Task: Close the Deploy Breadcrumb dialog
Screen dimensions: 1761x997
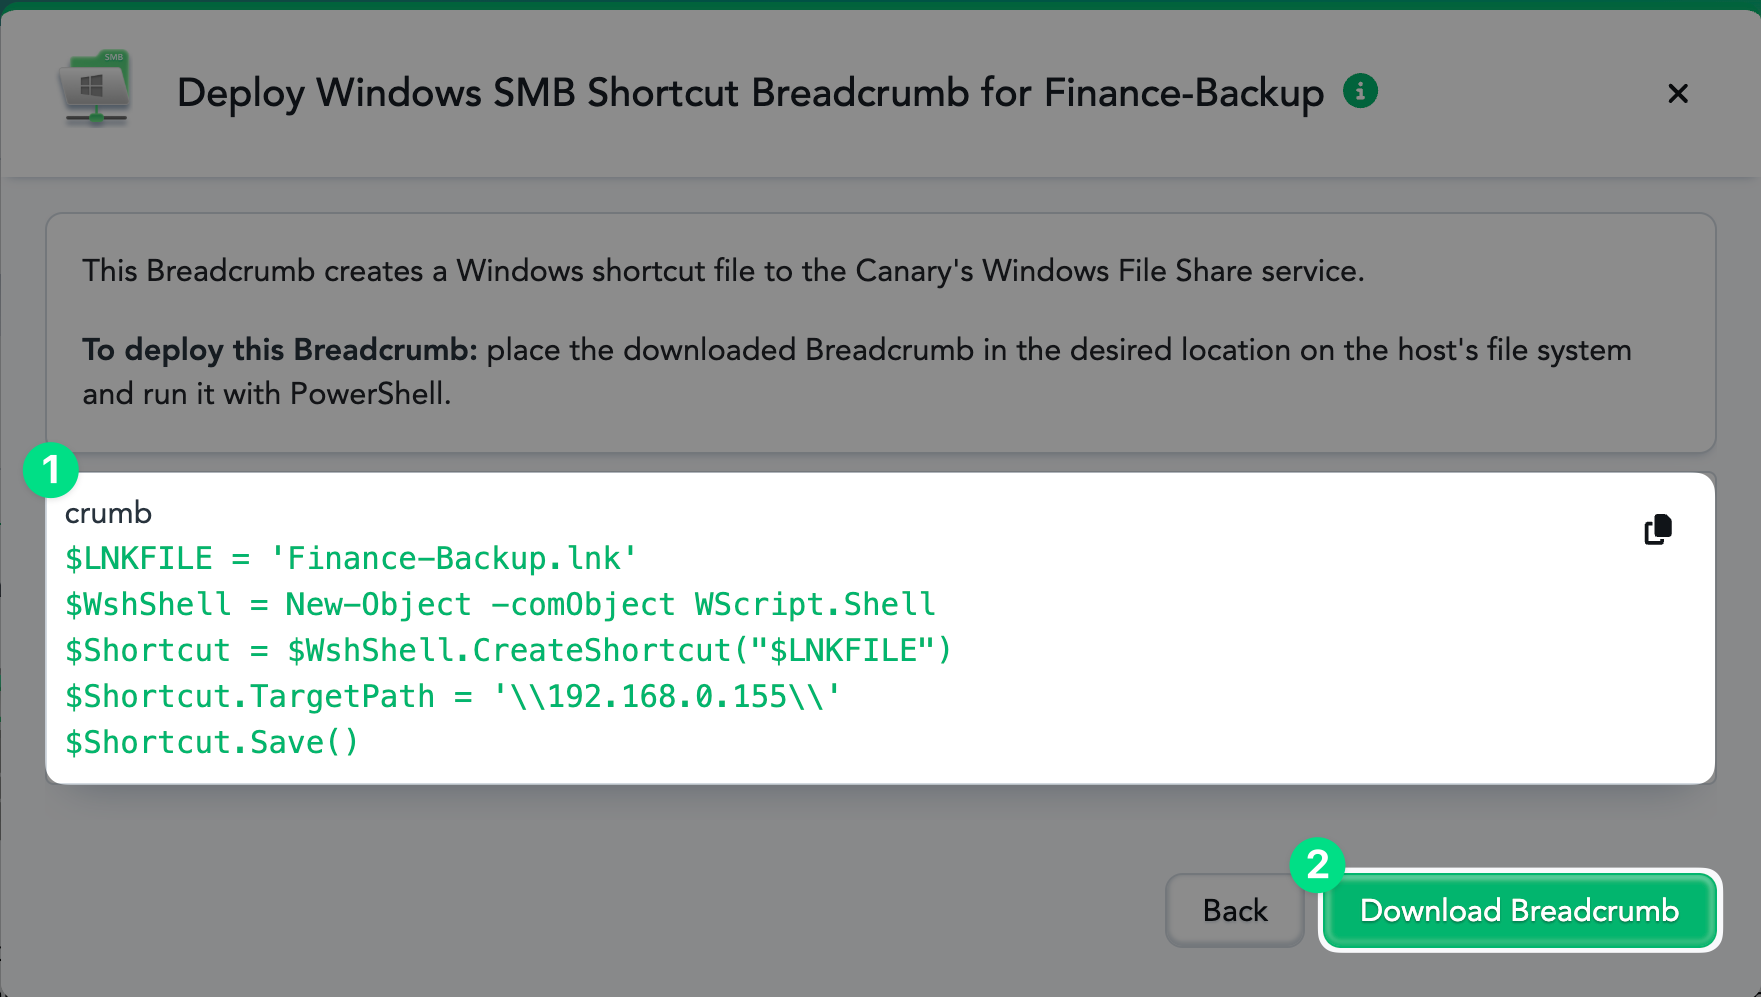Action: point(1678,93)
